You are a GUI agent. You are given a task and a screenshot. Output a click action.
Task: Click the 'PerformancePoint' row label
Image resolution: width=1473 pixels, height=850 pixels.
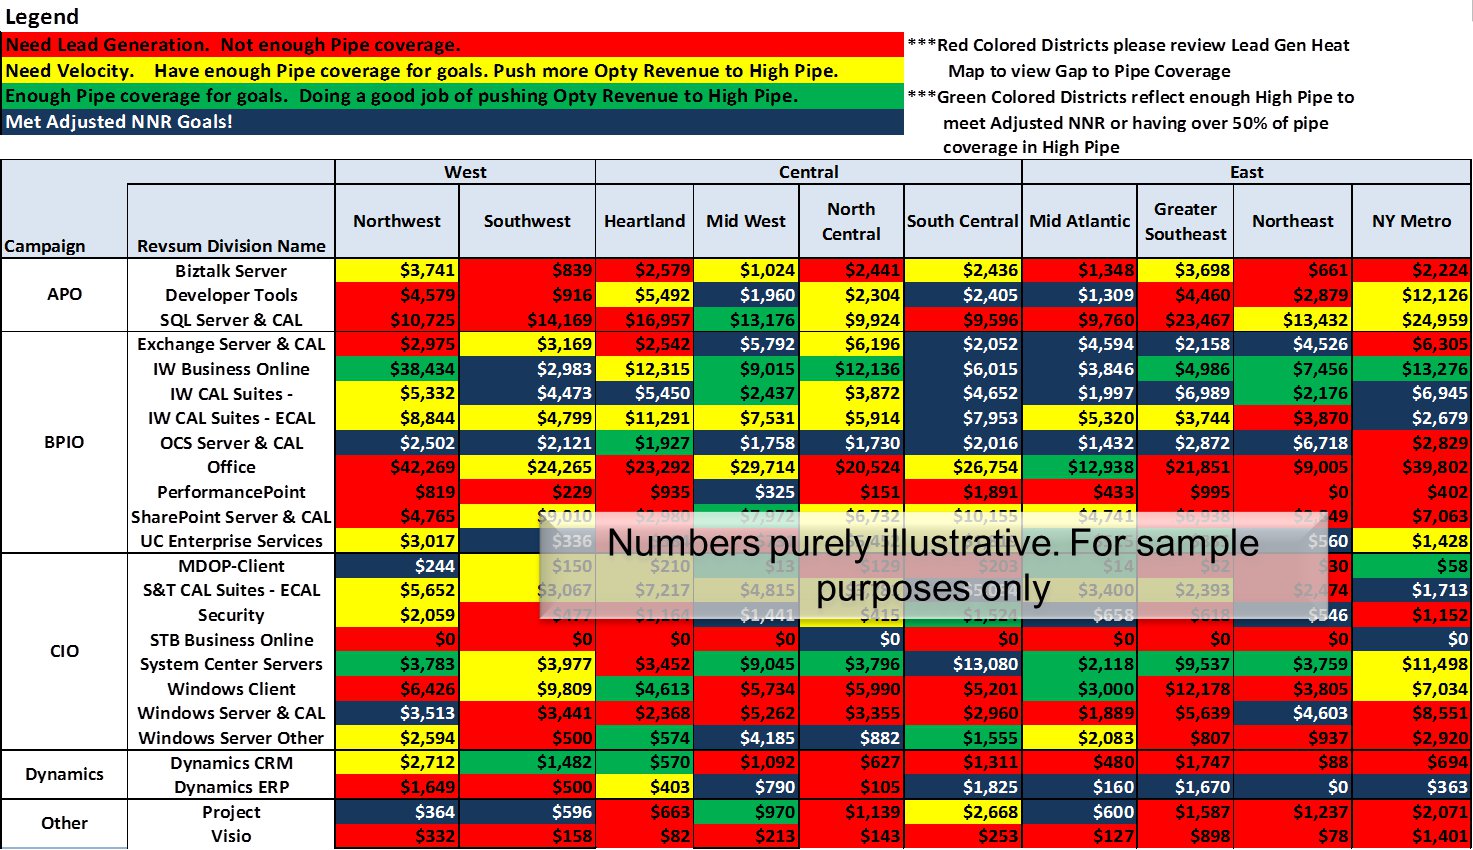(x=231, y=492)
